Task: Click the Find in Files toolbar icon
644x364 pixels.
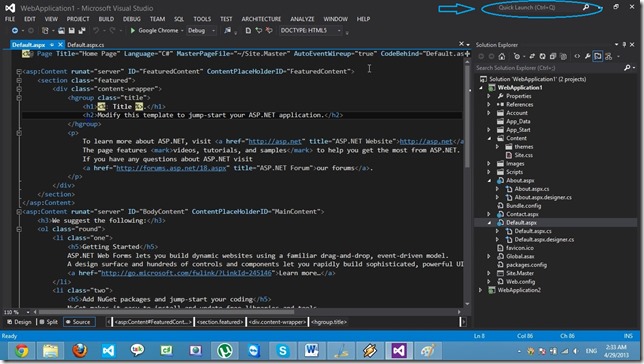Action: pyautogui.click(x=228, y=30)
